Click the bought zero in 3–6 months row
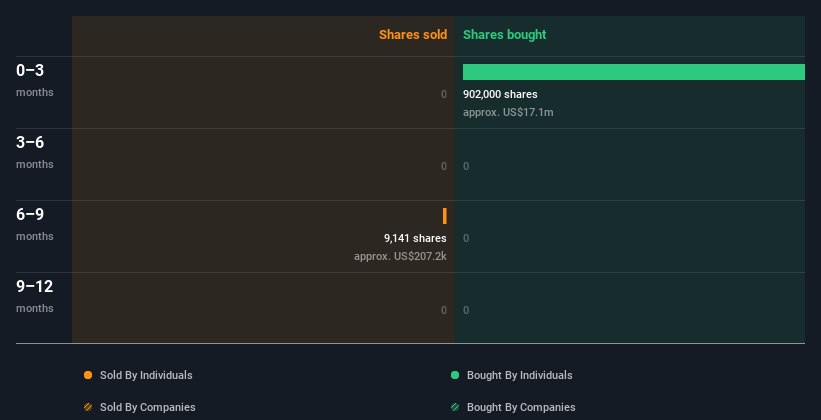This screenshot has width=821, height=420. click(x=466, y=167)
